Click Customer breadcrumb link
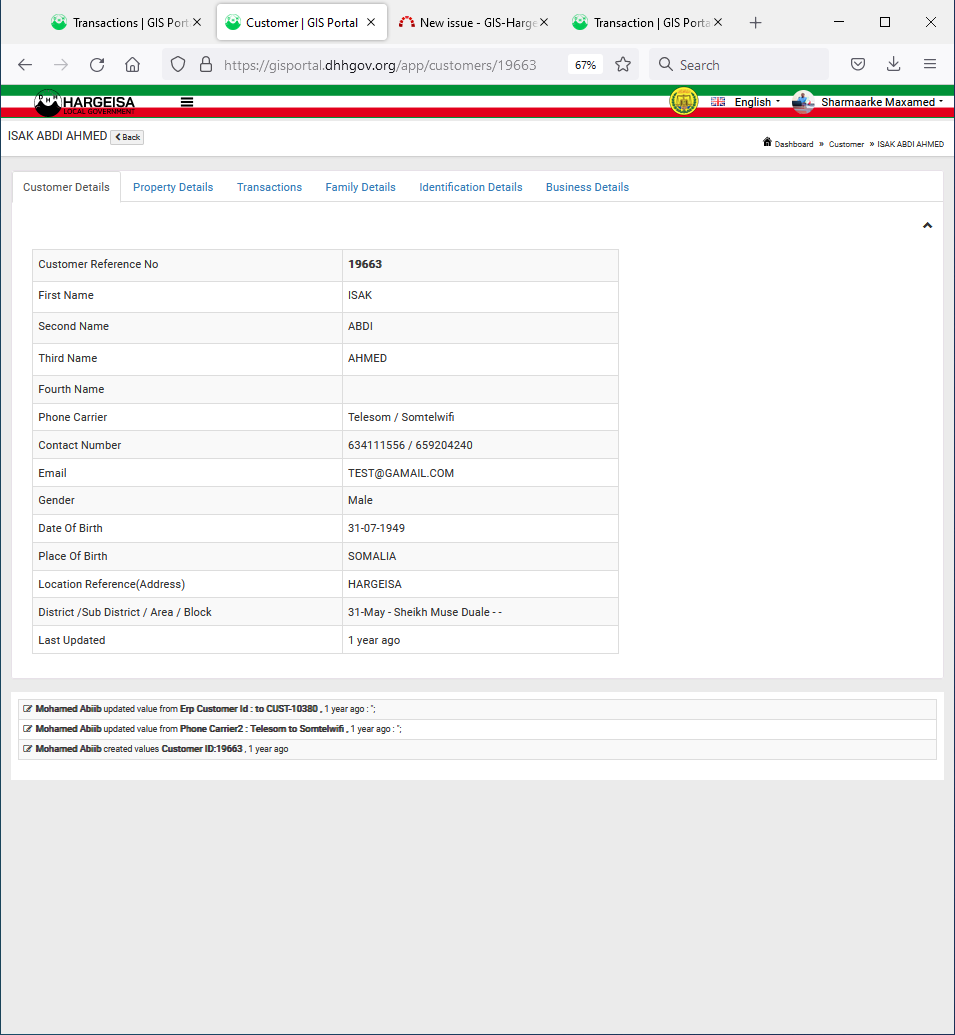The width and height of the screenshot is (955, 1035). [846, 144]
